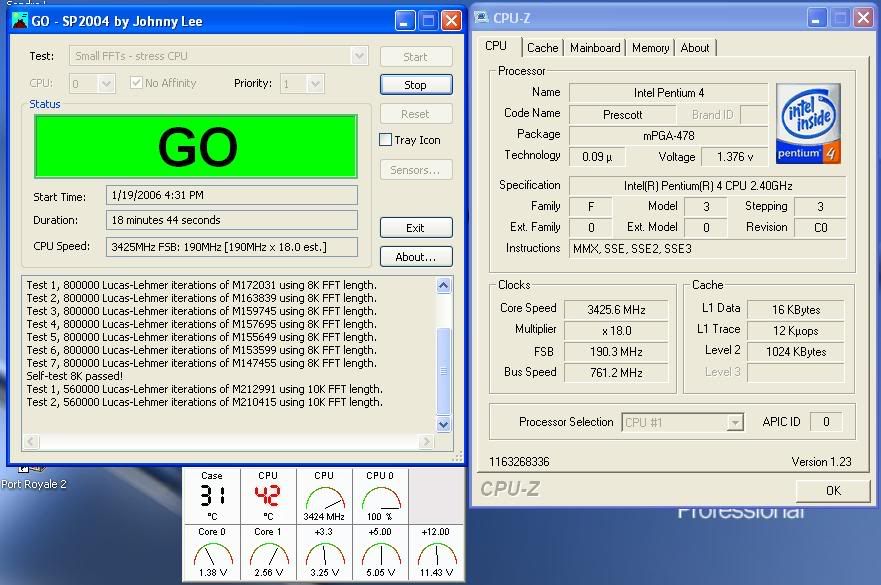
Task: Click the log scroll down arrow
Action: [x=443, y=424]
